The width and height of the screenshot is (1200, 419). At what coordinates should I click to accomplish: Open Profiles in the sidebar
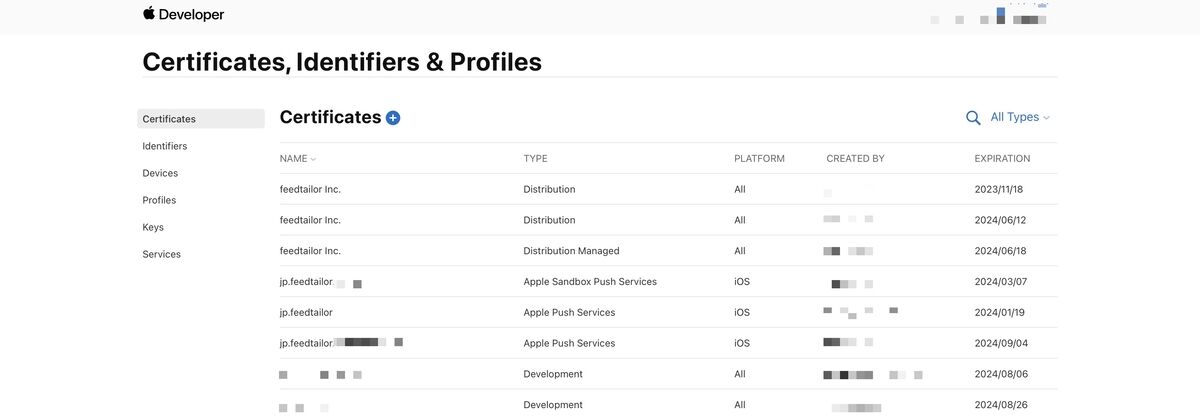(159, 200)
